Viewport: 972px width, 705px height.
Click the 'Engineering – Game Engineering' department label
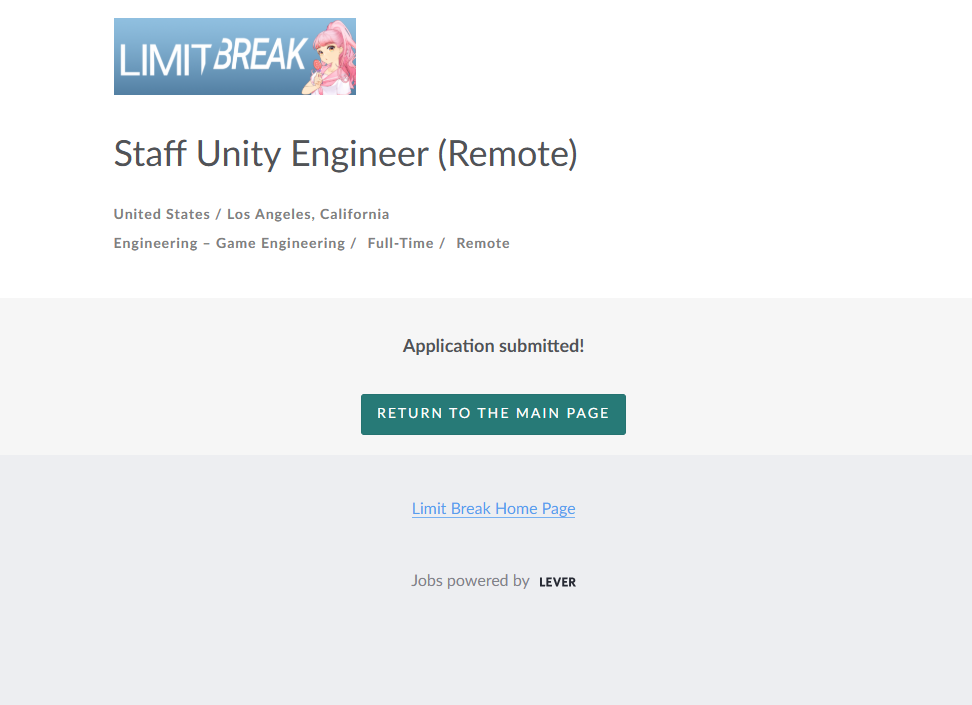pyautogui.click(x=229, y=243)
